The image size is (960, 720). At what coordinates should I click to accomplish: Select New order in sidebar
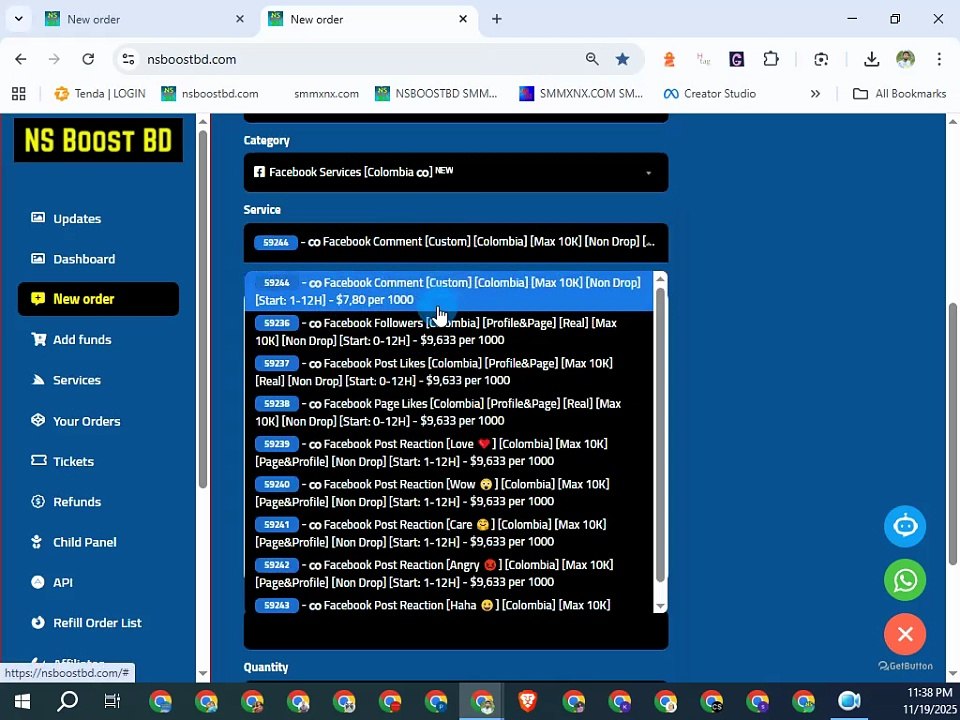[x=98, y=299]
